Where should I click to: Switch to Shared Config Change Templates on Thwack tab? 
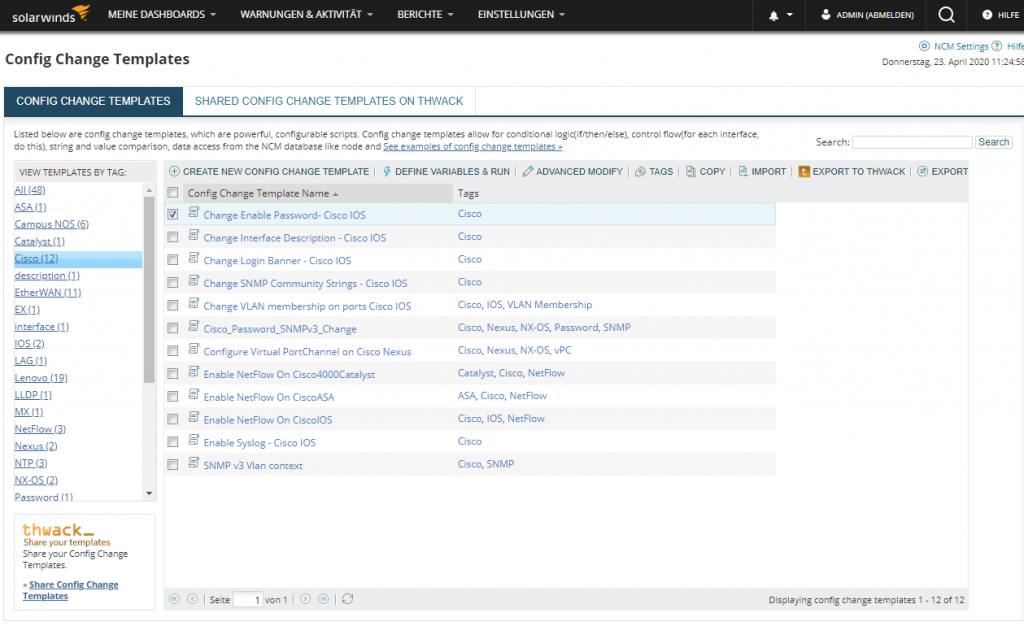(x=329, y=101)
